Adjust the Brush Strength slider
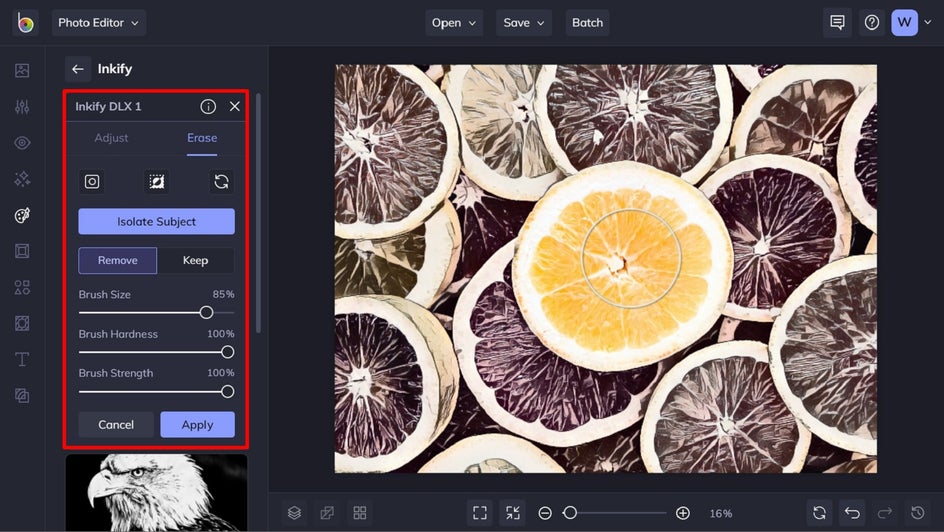 tap(157, 392)
